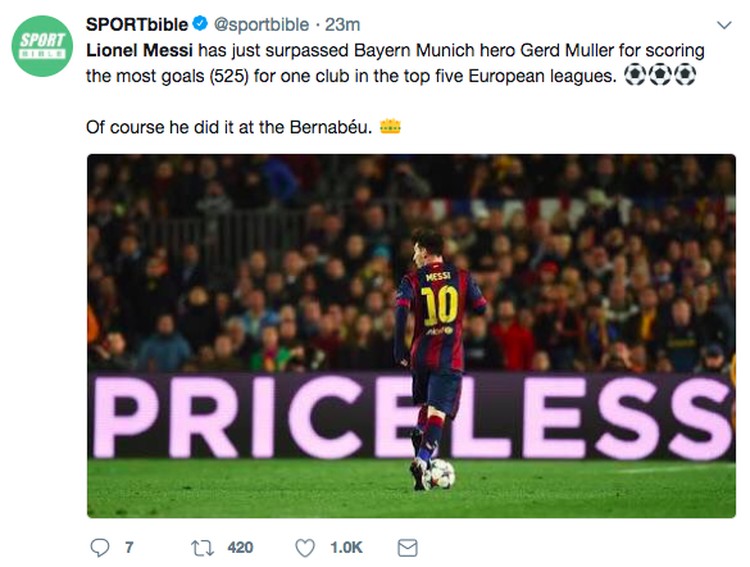Viewport: 750px width, 567px height.
Task: Like the tweet with heart icon
Action: click(x=305, y=548)
